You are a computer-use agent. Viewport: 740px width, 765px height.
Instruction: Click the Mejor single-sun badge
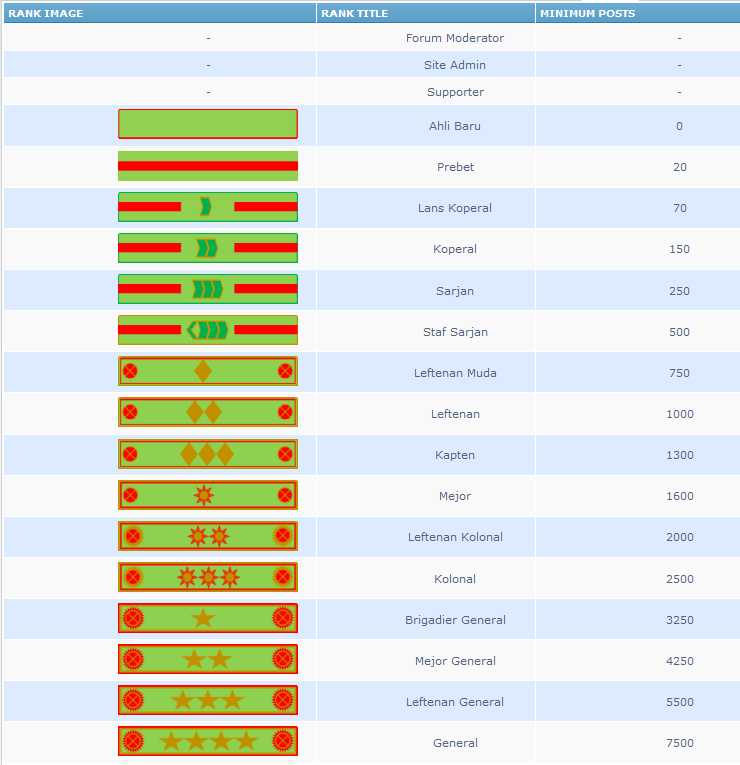[208, 495]
